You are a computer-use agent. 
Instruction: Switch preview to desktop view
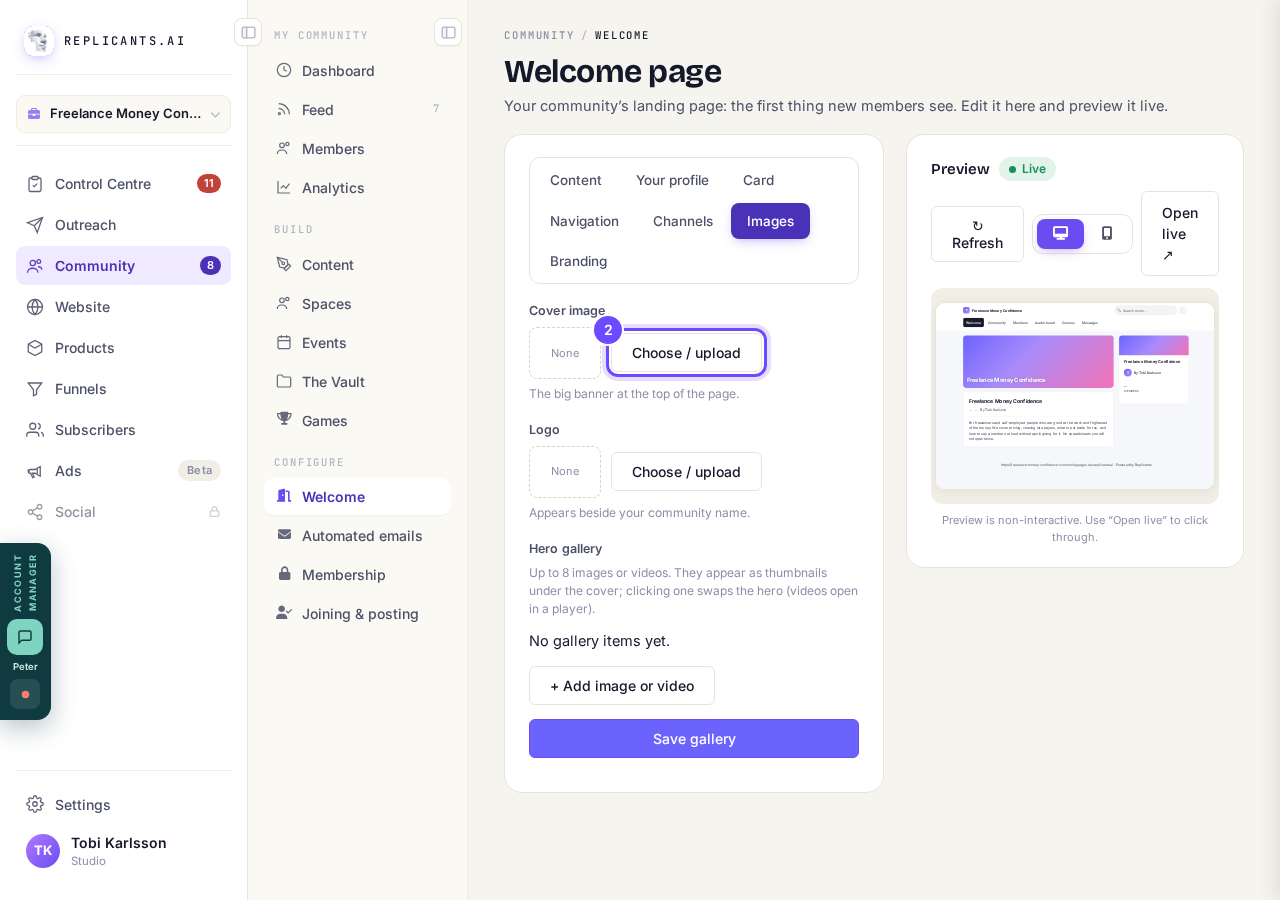[1060, 234]
